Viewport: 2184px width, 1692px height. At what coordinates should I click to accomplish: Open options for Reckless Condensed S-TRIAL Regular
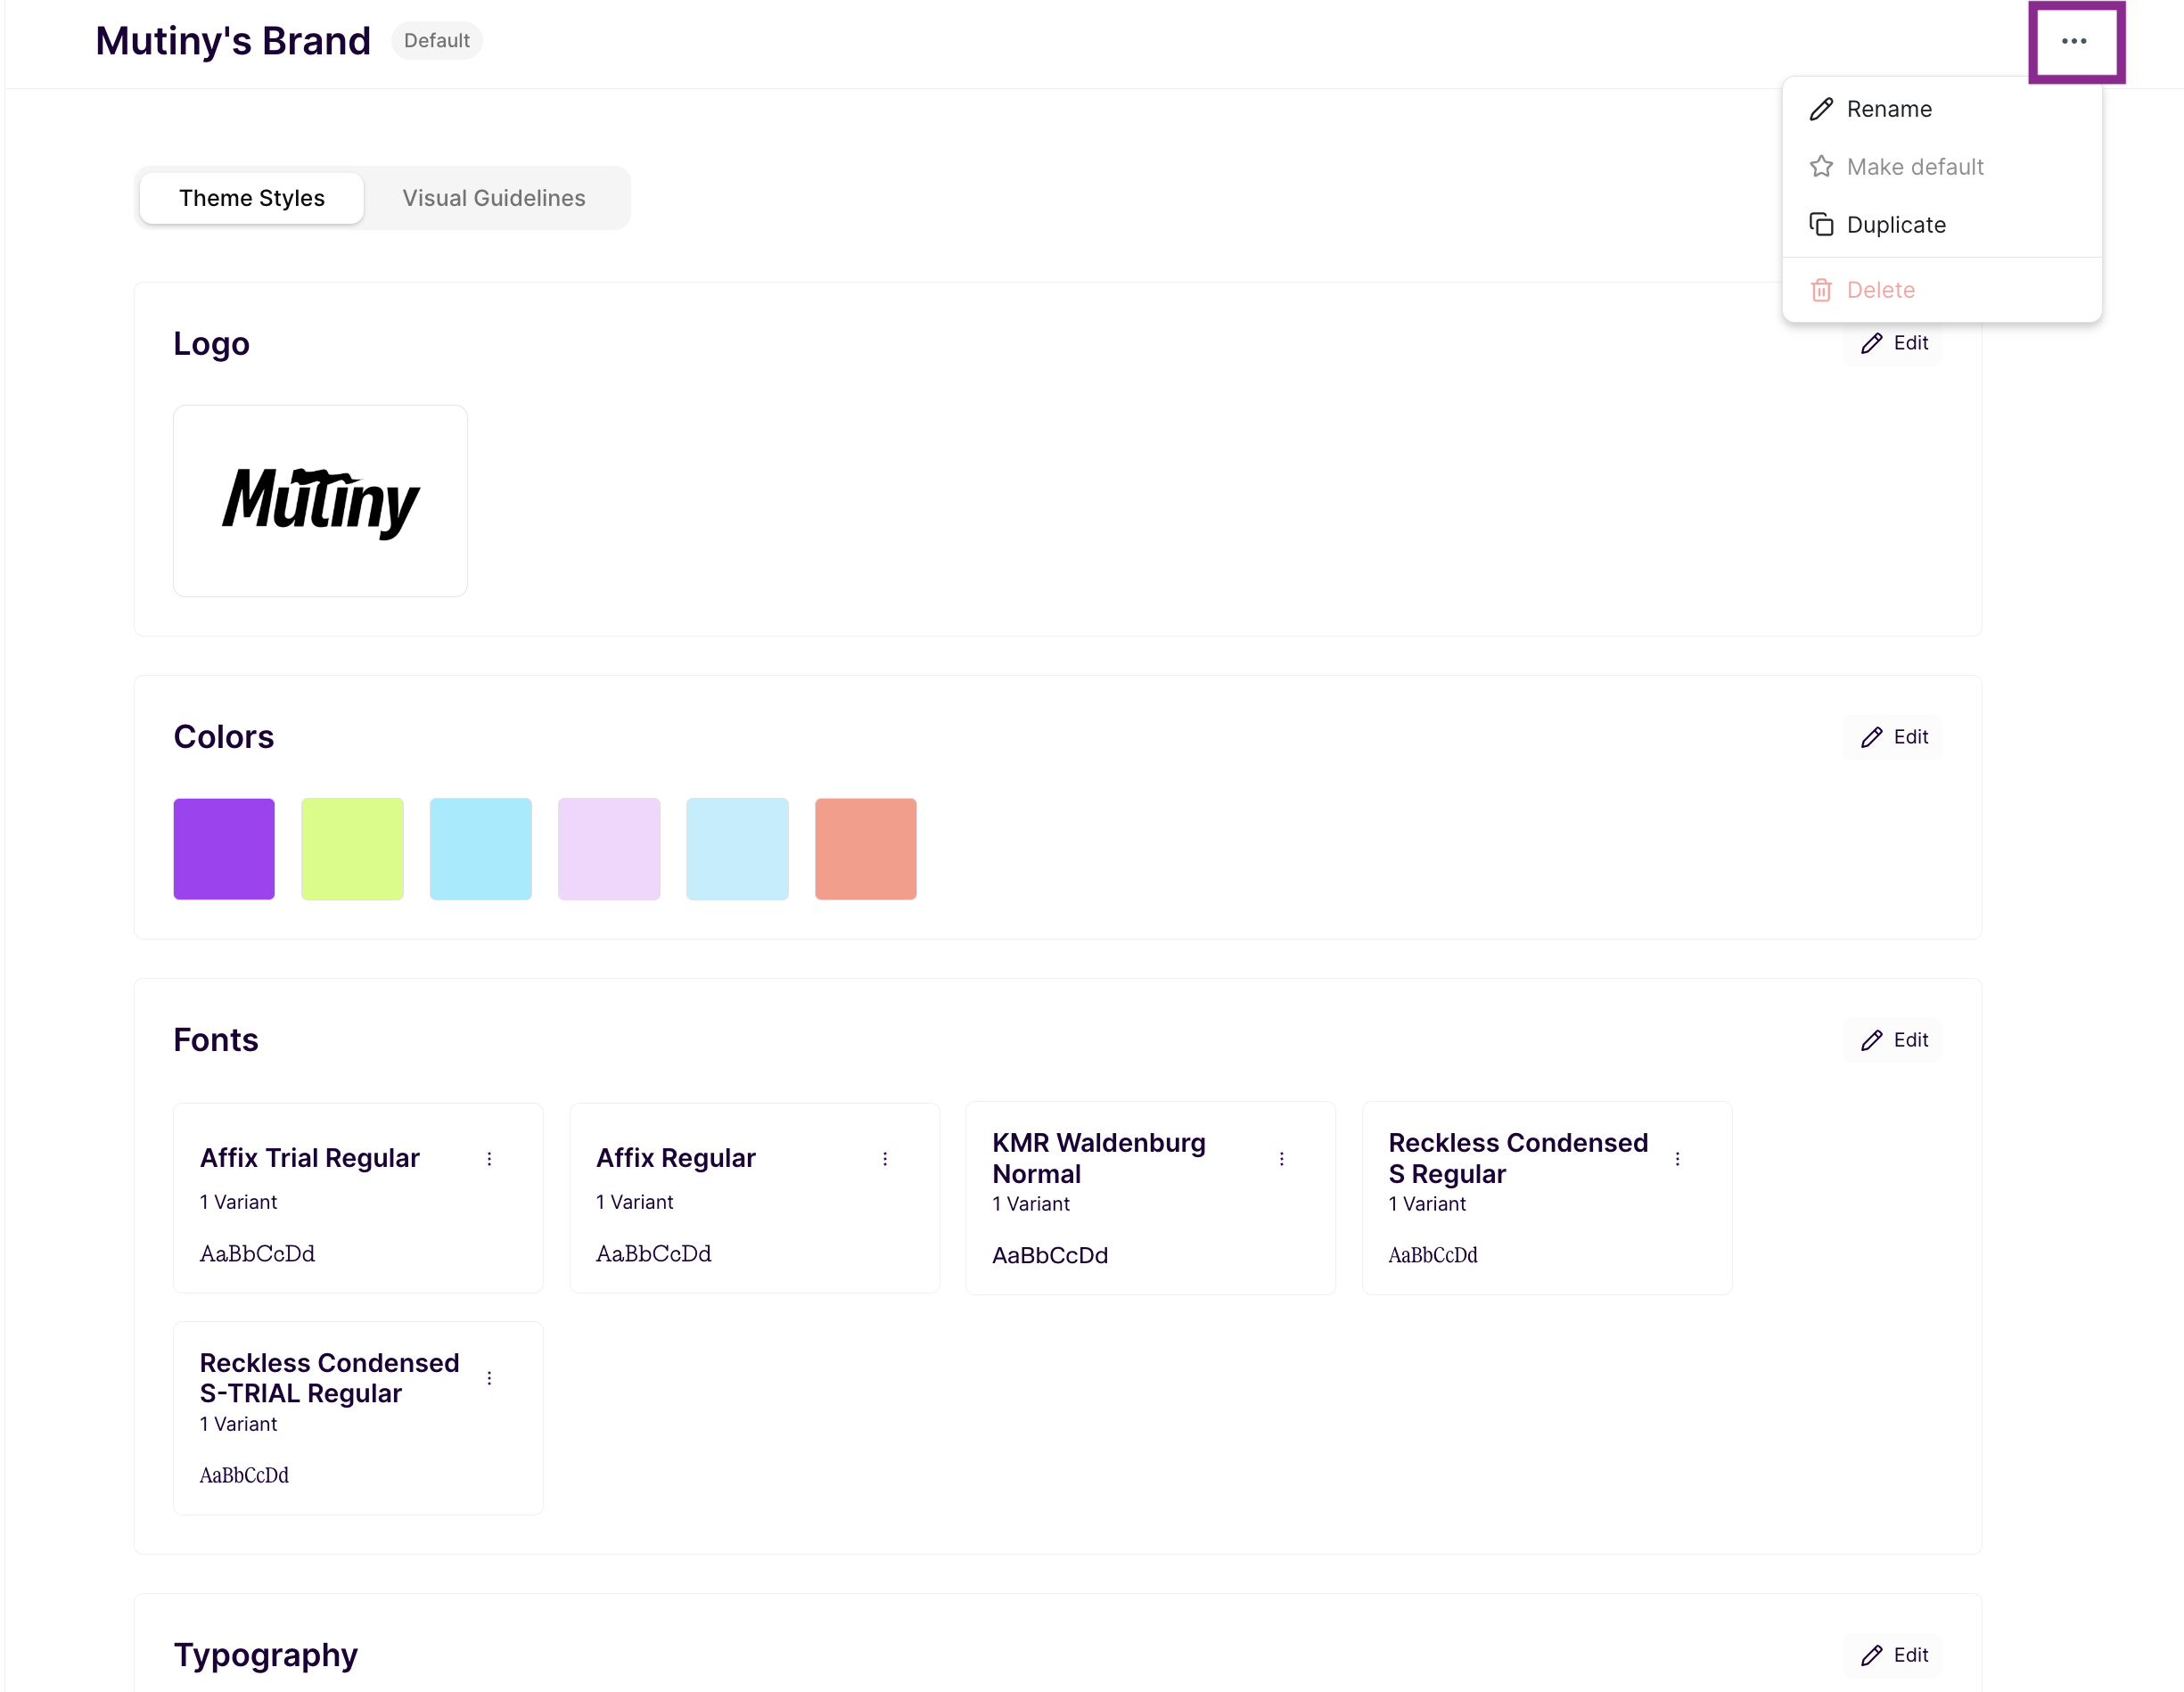pos(489,1378)
